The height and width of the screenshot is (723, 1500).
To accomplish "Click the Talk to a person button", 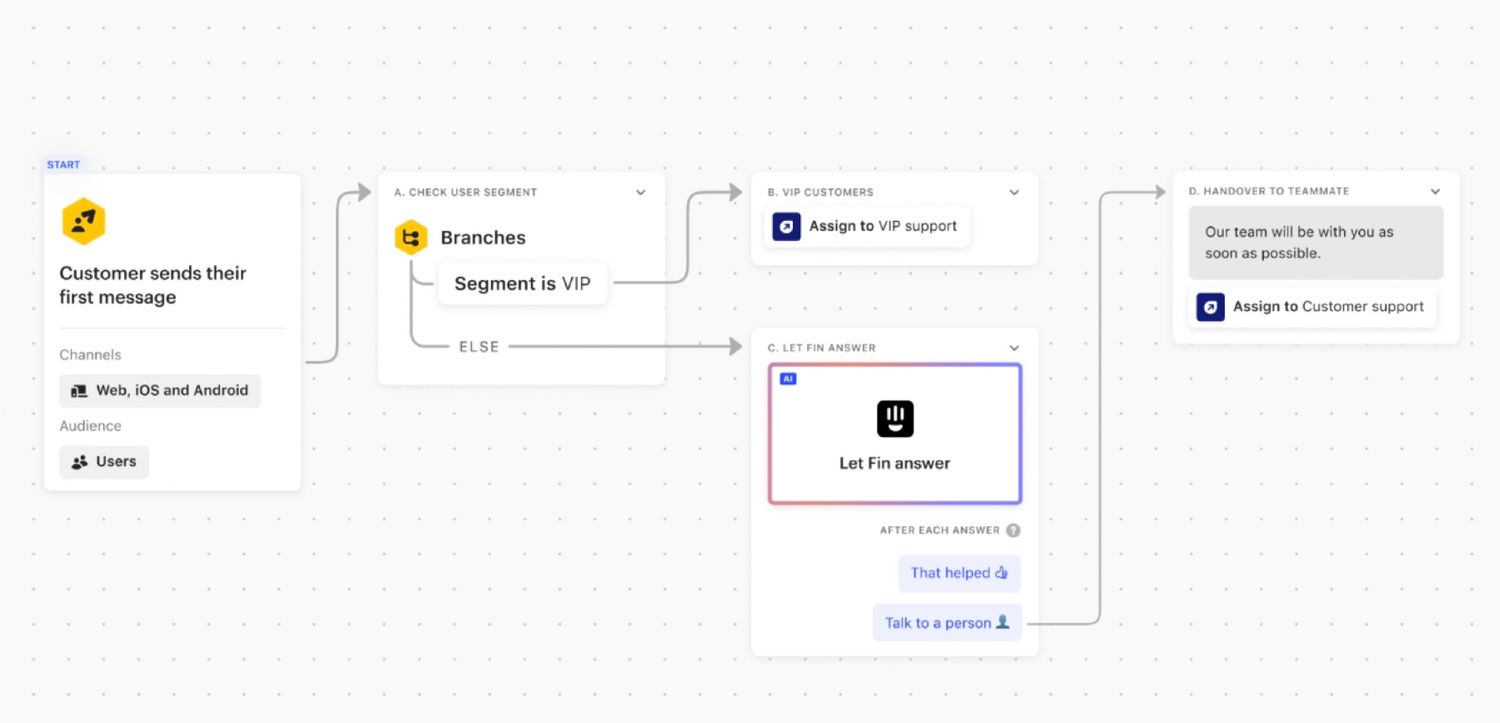I will pos(947,623).
